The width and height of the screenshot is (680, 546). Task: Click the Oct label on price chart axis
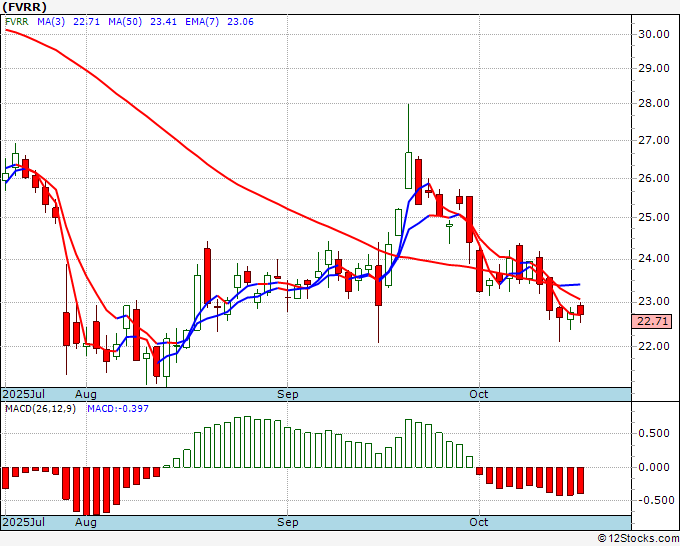pyautogui.click(x=479, y=394)
